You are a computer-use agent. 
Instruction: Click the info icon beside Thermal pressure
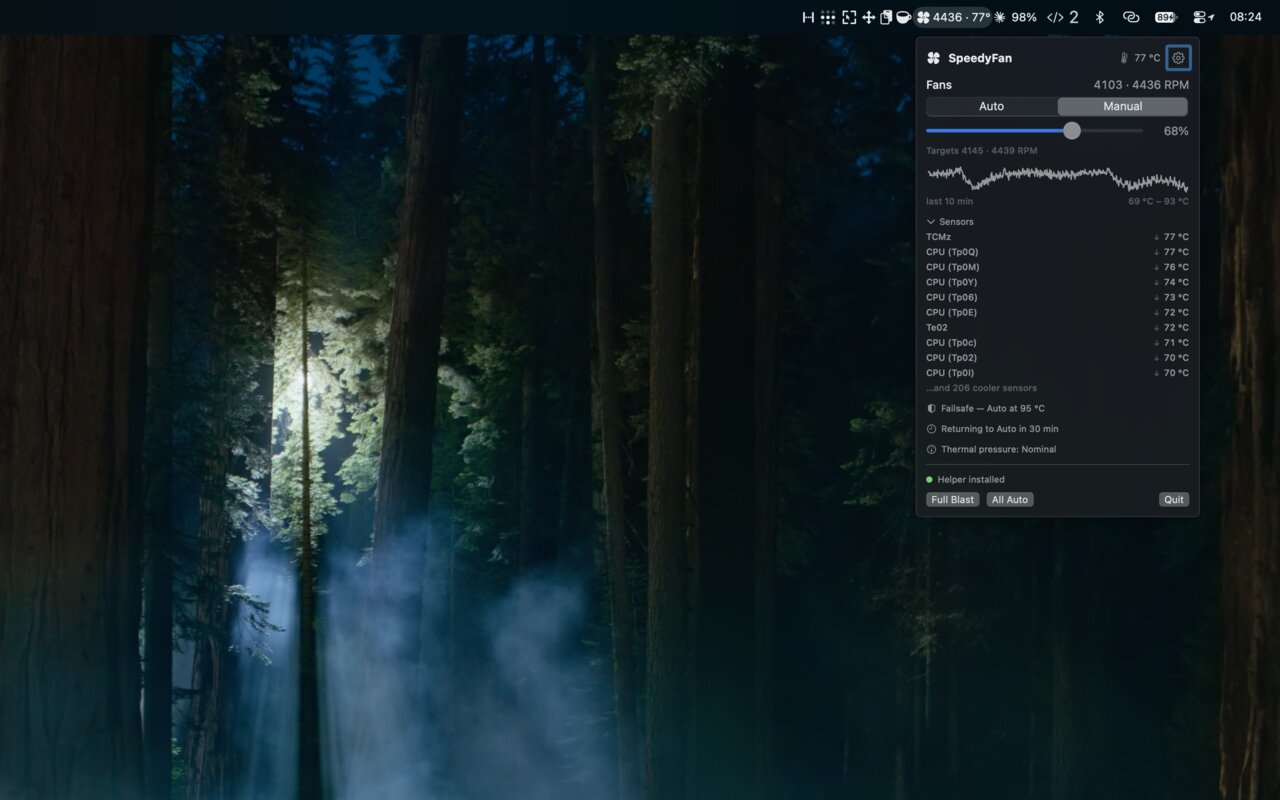coord(931,449)
